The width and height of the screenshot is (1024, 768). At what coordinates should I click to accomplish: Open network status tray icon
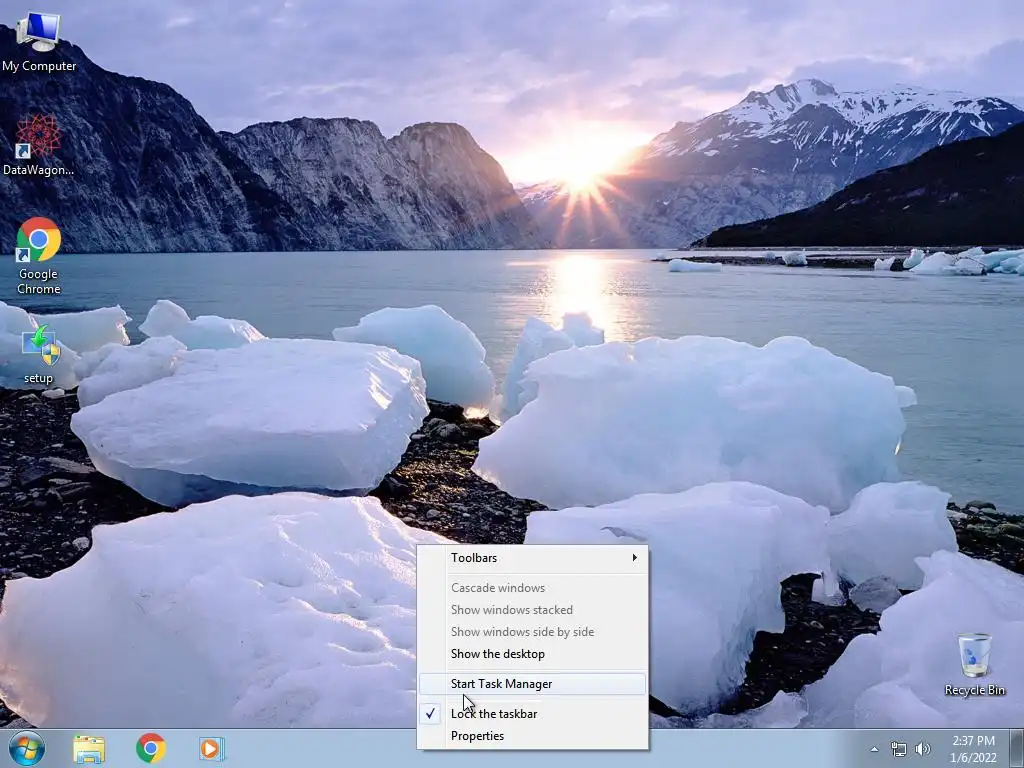[899, 750]
